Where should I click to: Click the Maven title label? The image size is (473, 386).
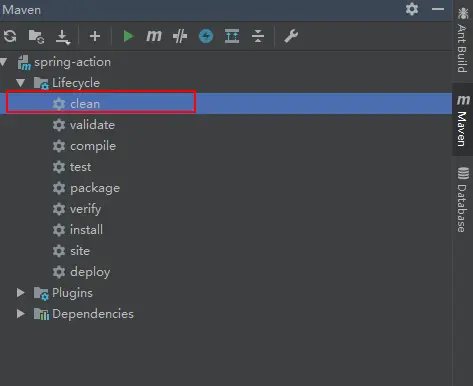22,10
